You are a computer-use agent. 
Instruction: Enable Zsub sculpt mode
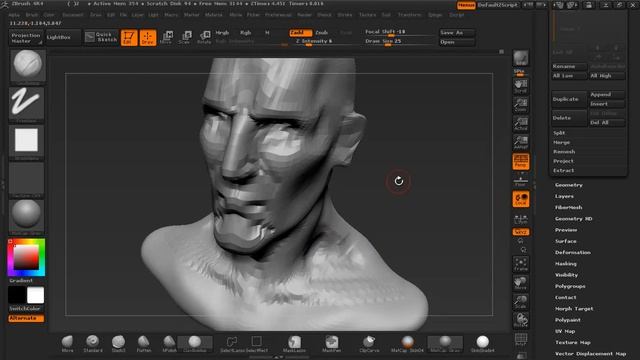[x=322, y=33]
